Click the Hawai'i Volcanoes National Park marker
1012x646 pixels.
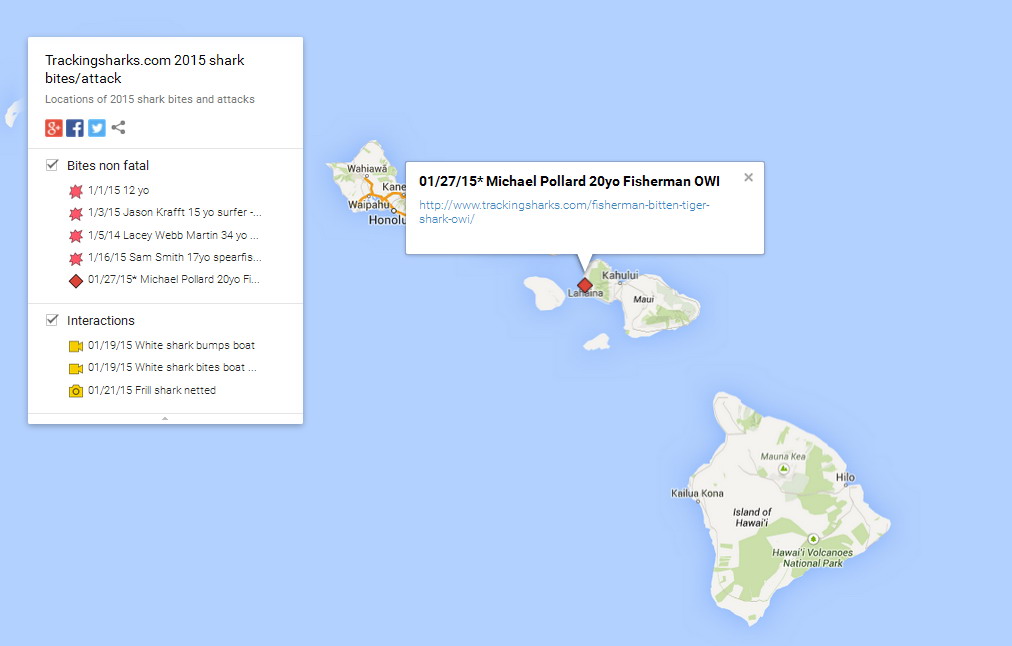point(813,539)
